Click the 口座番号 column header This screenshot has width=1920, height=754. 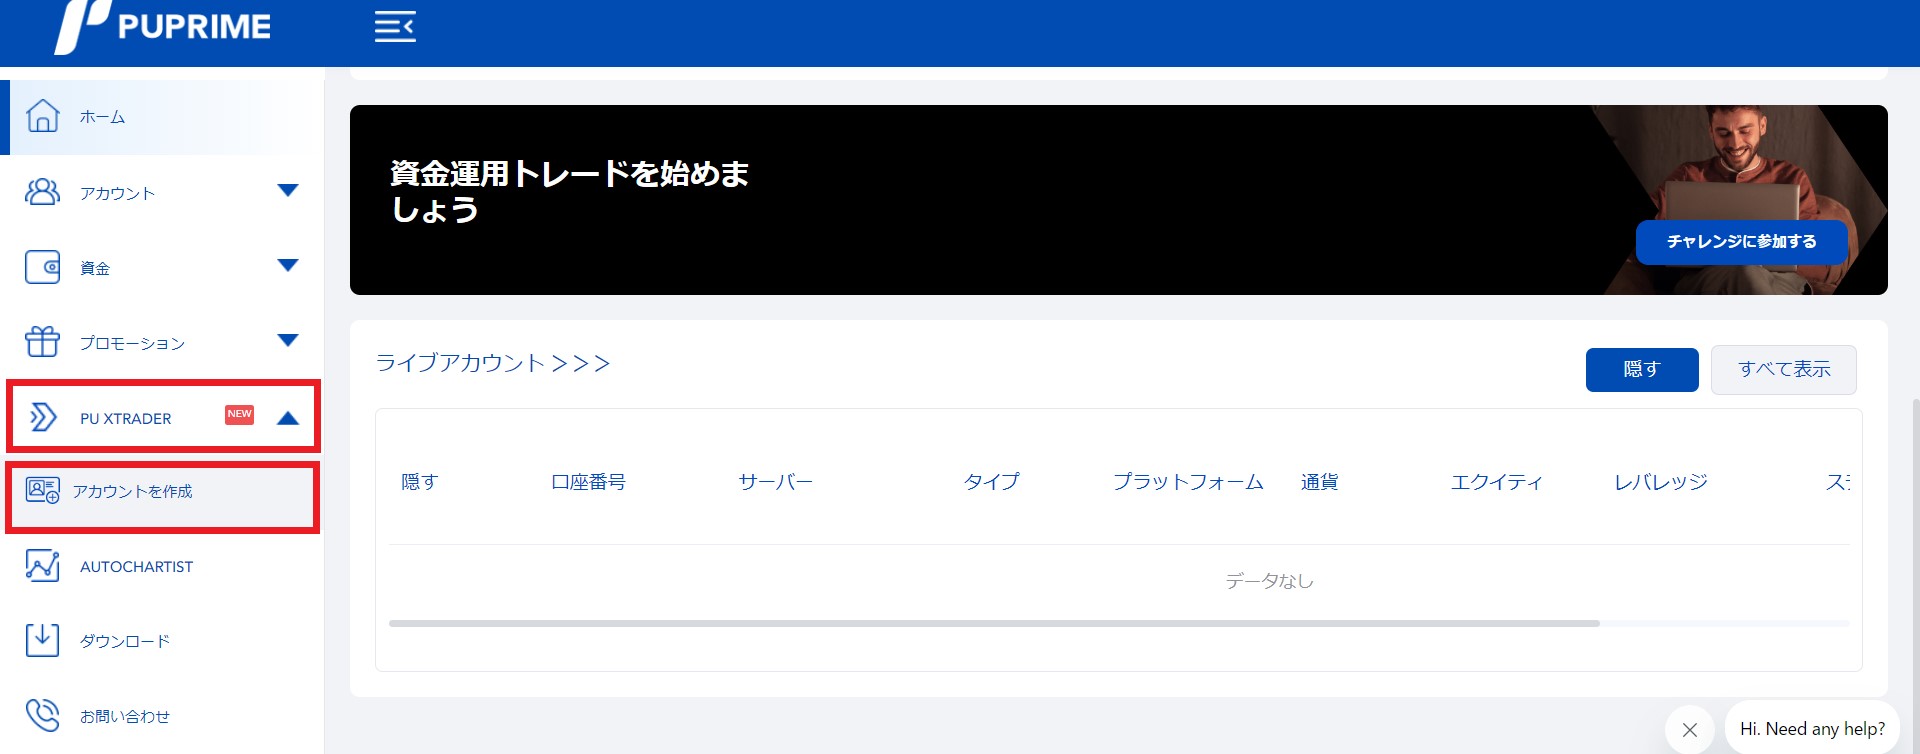point(588,481)
